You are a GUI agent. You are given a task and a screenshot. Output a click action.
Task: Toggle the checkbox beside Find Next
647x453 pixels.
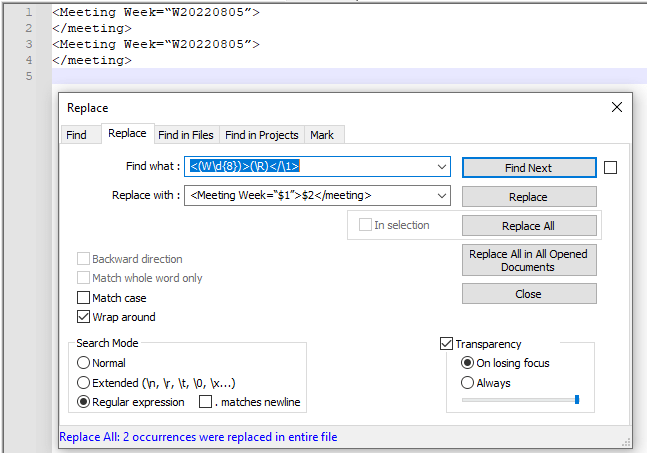click(610, 168)
